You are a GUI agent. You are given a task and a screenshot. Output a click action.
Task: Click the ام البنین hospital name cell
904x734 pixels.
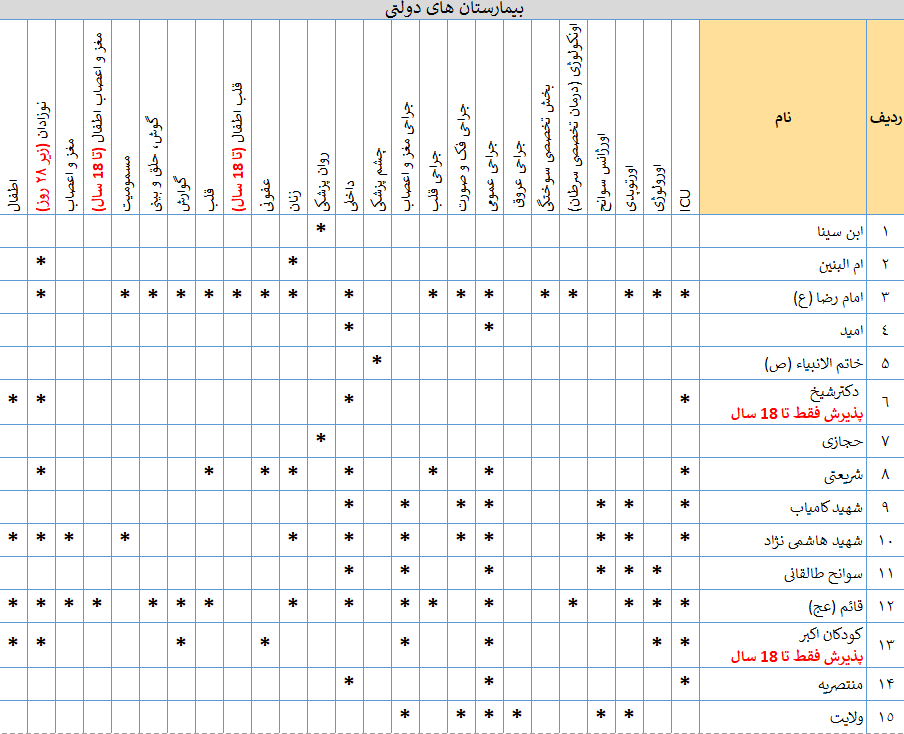(x=782, y=264)
